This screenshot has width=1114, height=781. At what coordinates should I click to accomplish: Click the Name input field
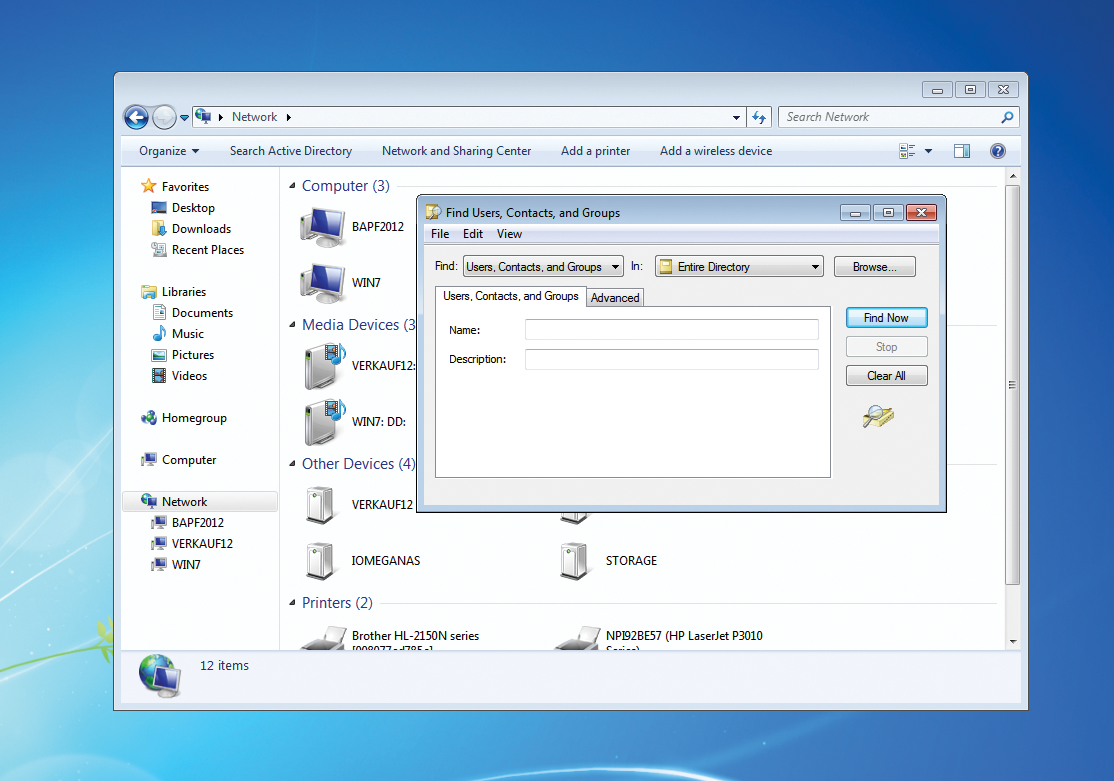tap(671, 330)
